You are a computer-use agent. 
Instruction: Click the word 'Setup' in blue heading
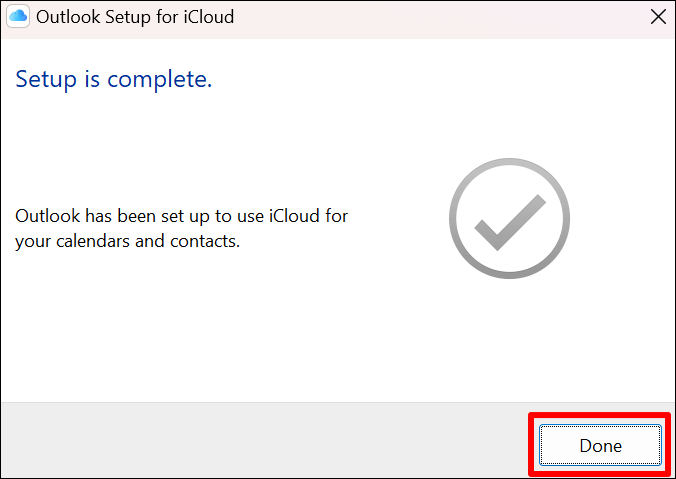[x=44, y=80]
